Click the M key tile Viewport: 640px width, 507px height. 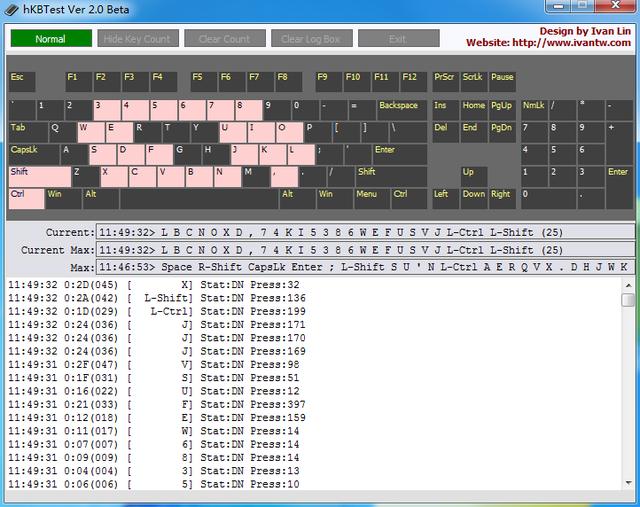pos(256,177)
